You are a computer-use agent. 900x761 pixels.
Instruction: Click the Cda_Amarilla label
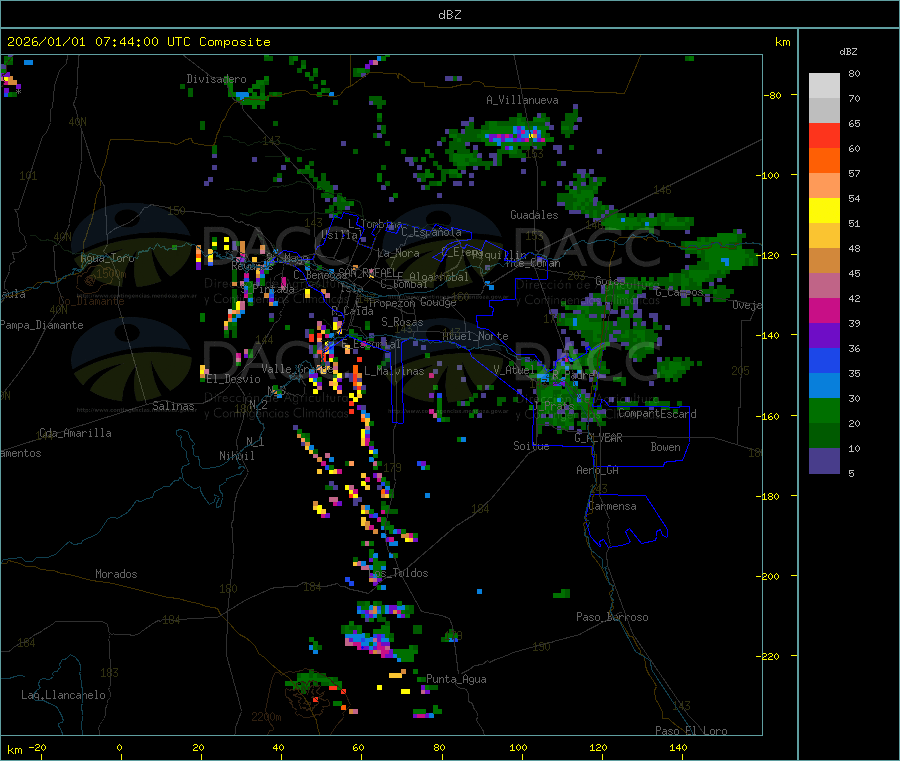pos(75,433)
